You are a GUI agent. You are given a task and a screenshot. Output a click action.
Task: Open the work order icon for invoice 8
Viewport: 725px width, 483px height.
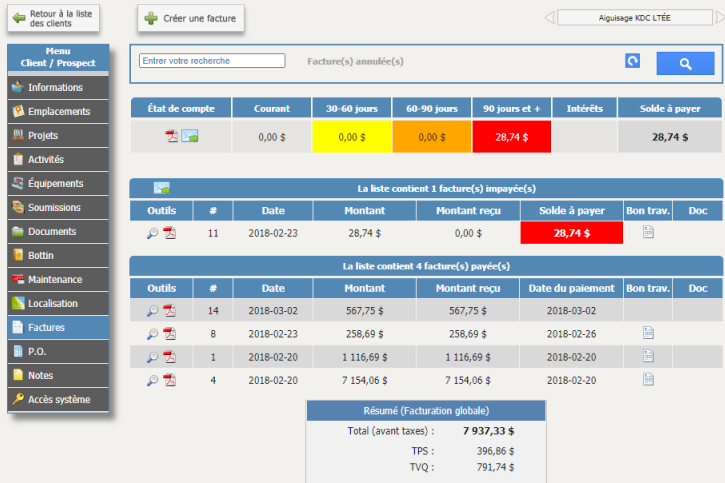point(648,333)
